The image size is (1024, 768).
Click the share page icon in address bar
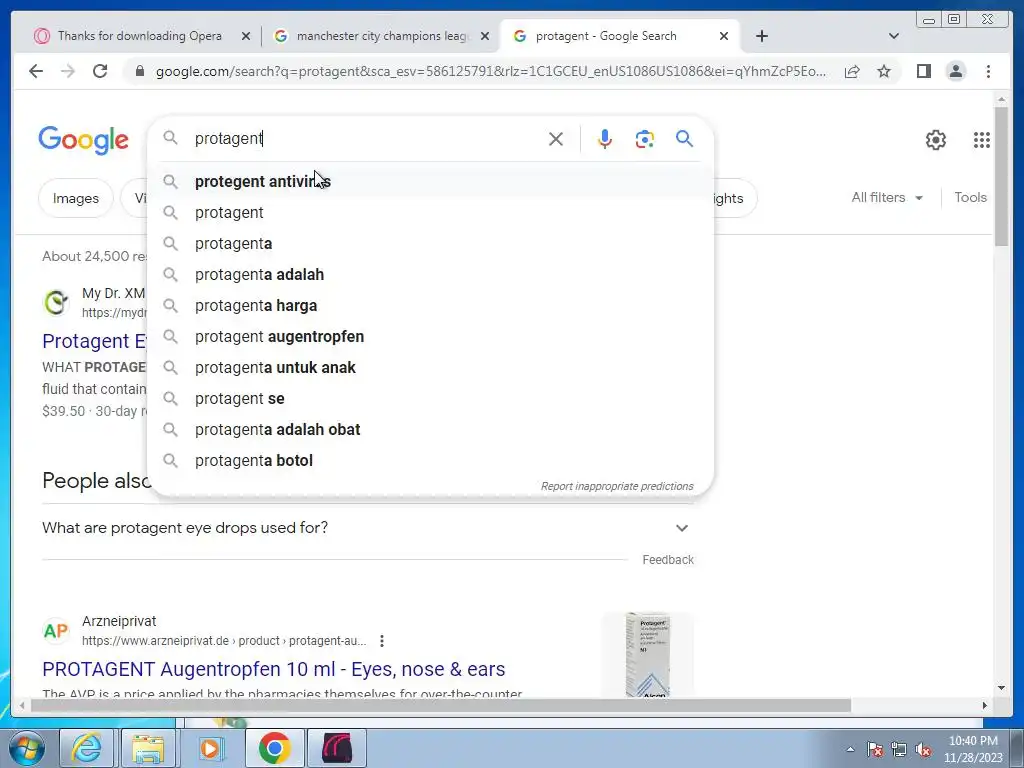click(x=852, y=71)
